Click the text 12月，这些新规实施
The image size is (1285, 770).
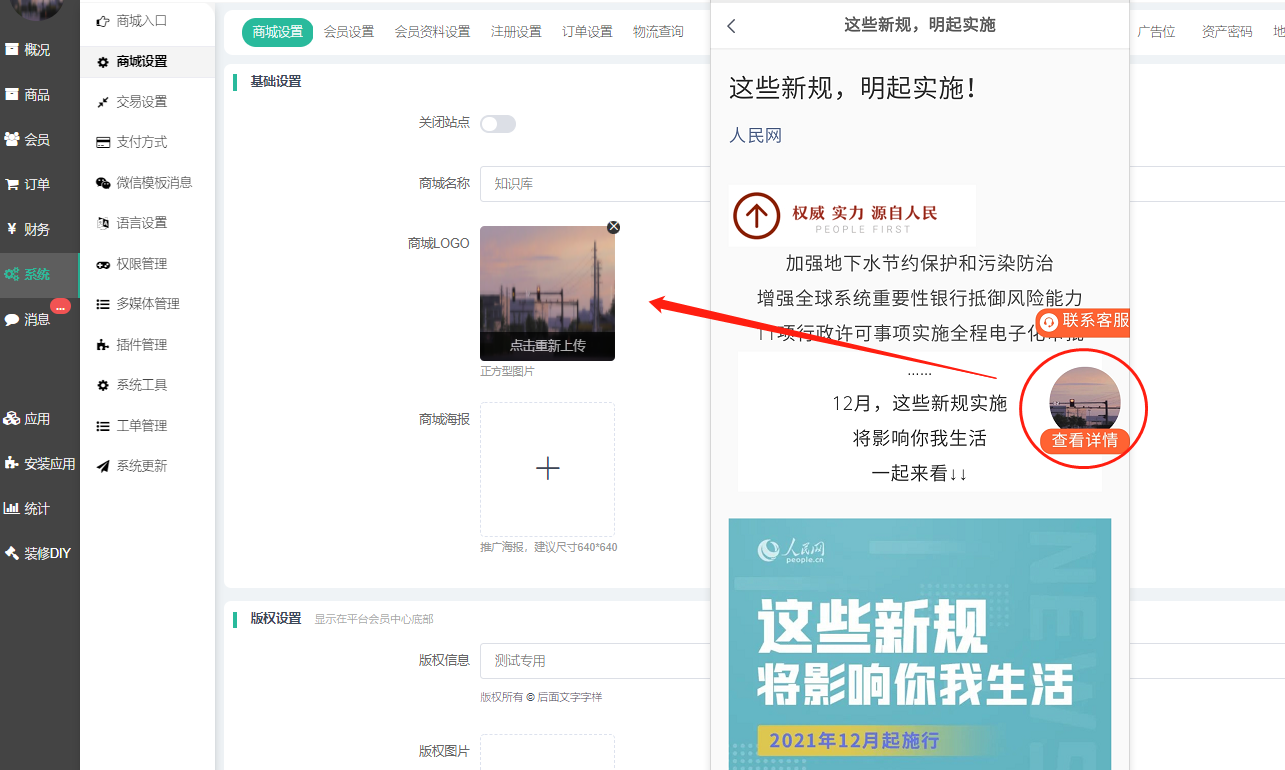(x=919, y=403)
